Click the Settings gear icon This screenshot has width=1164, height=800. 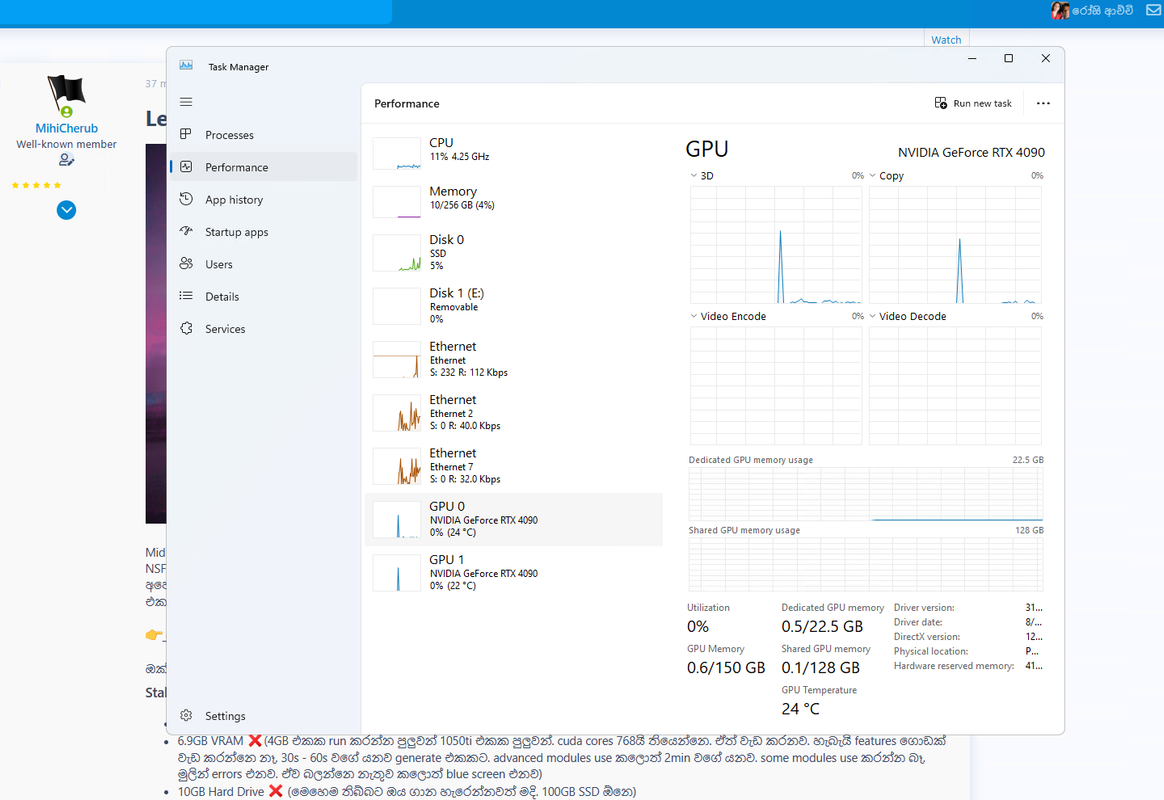click(186, 715)
